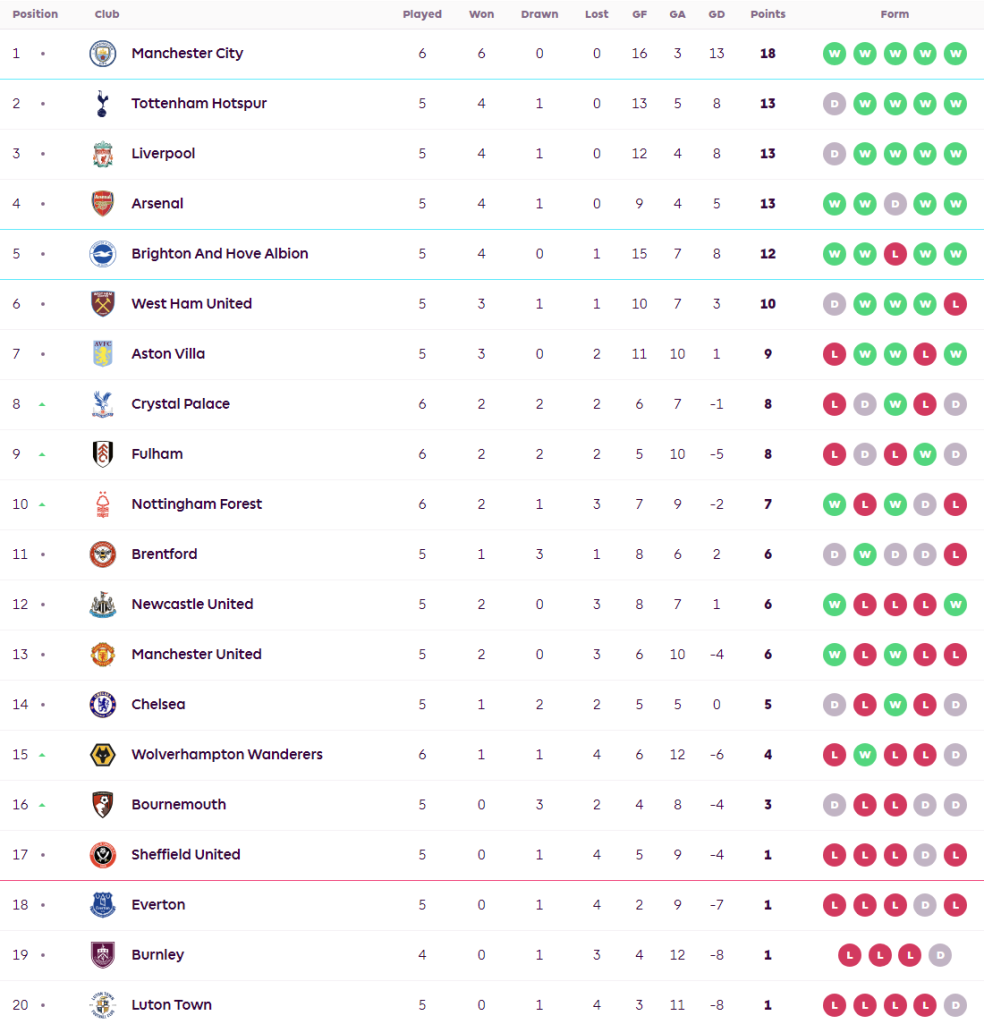Screen dimensions: 984x1024
Task: Click the GD column header
Action: pyautogui.click(x=716, y=14)
